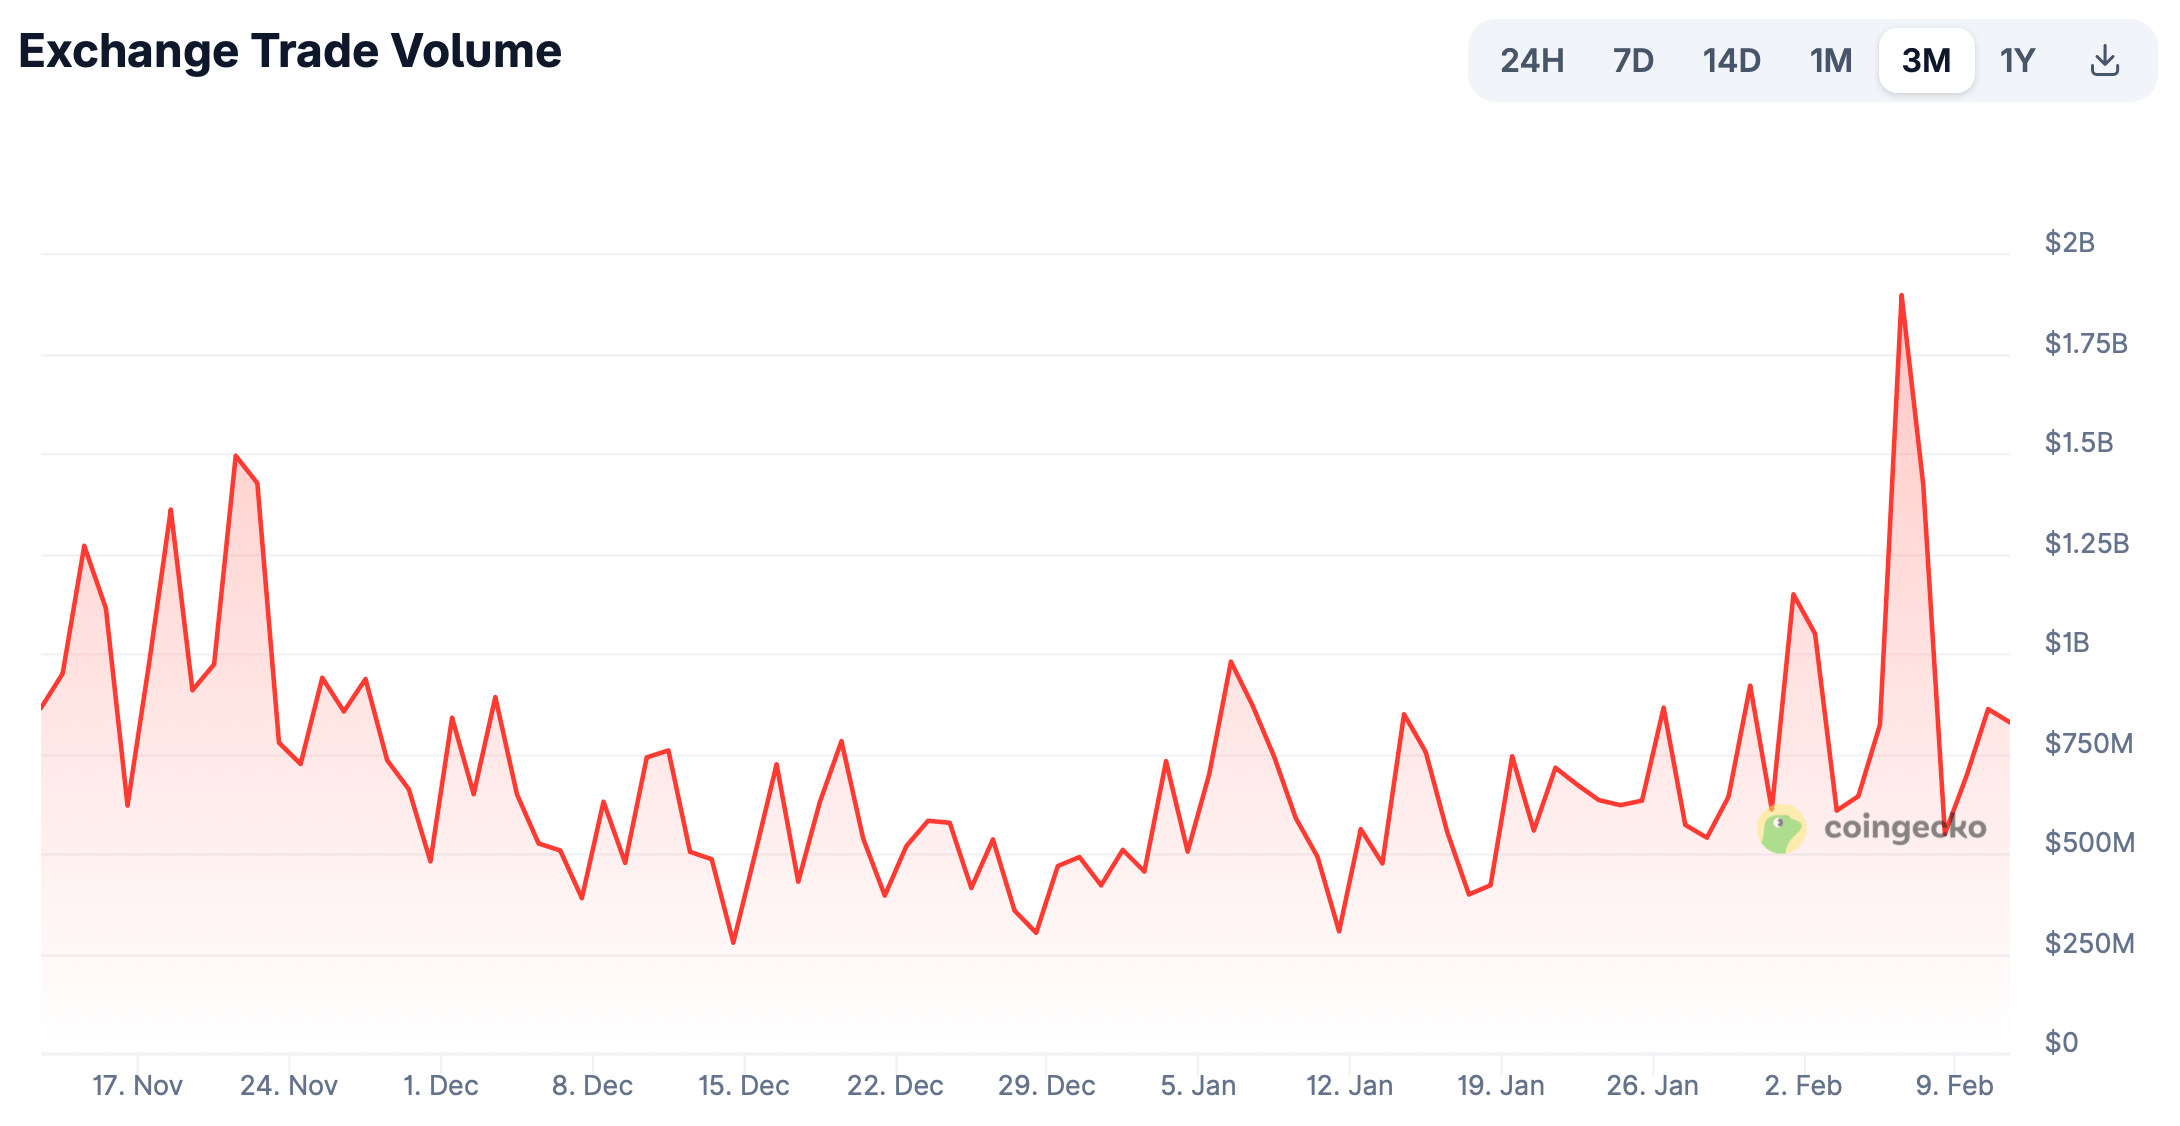Show the 1Y trade volume range
Viewport: 2180px width, 1126px height.
click(2017, 61)
